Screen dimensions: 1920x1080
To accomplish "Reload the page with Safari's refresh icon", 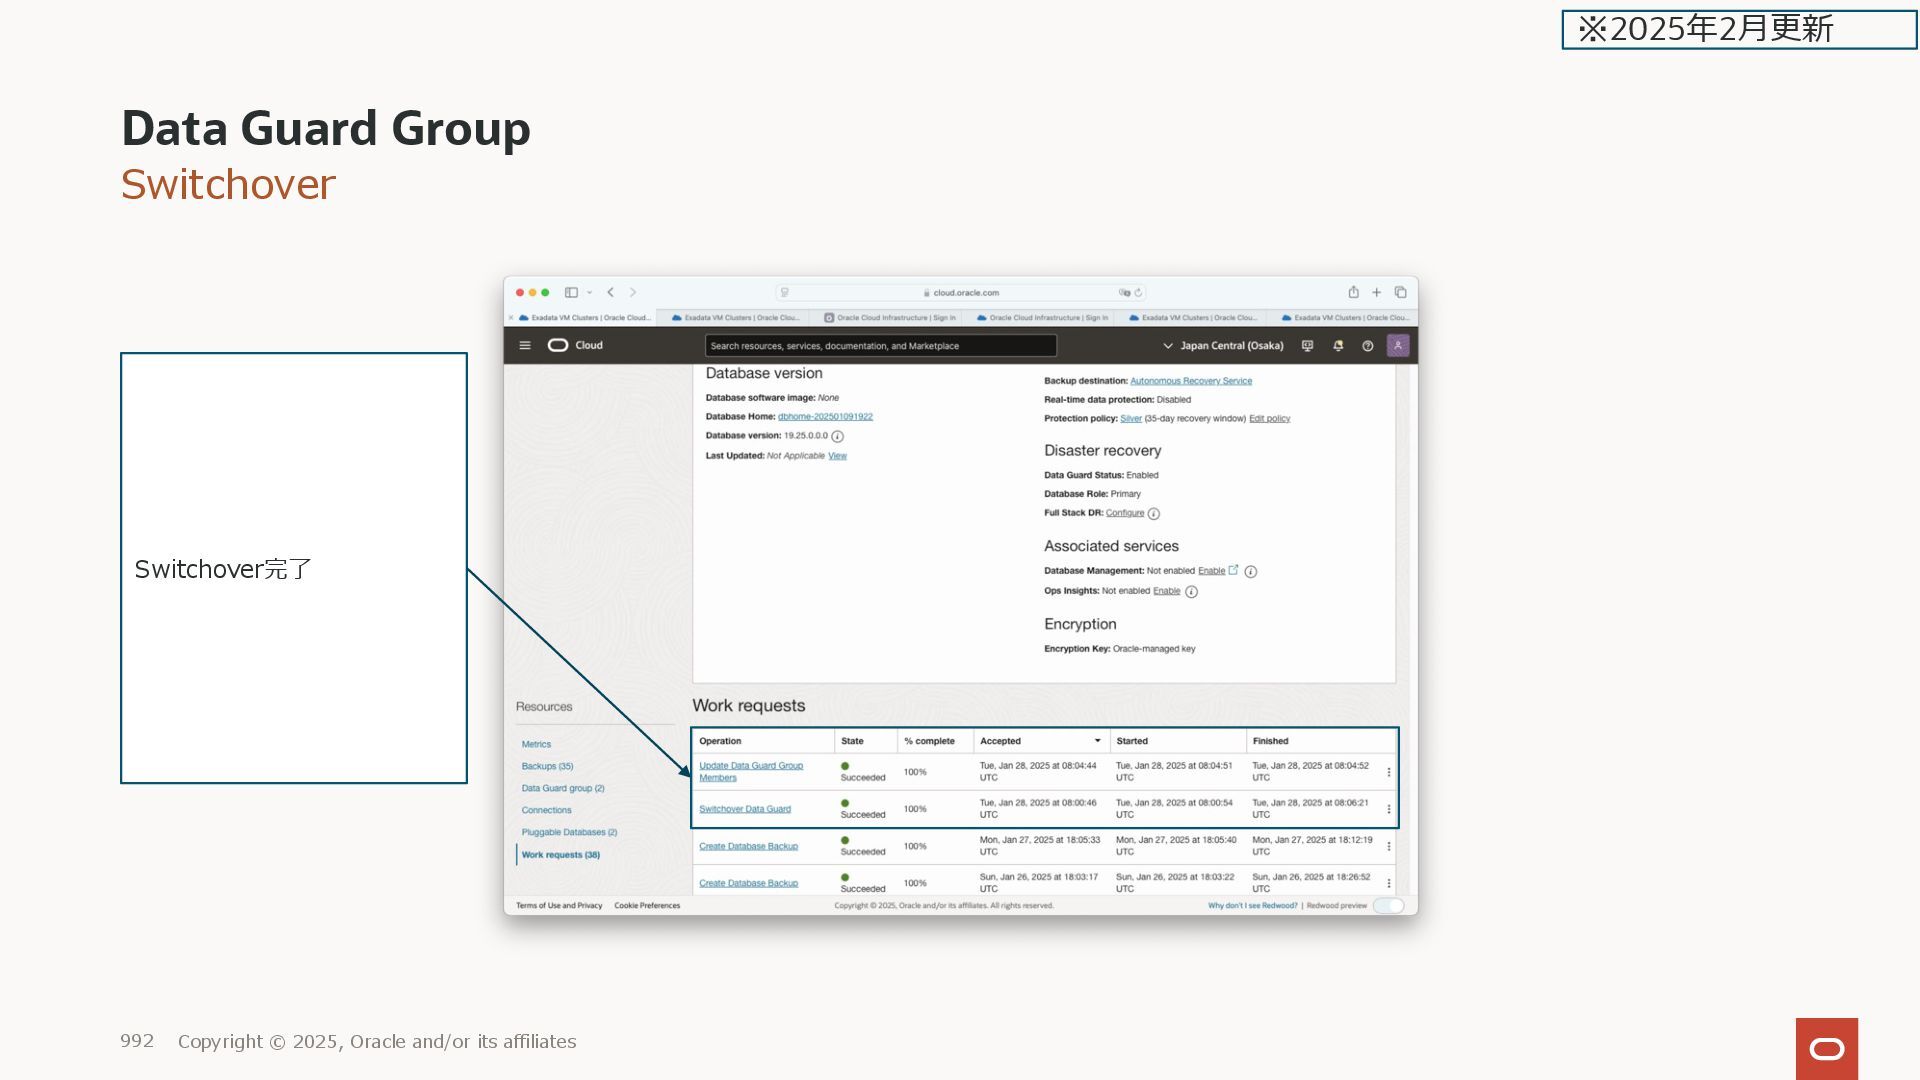I will coord(1138,293).
